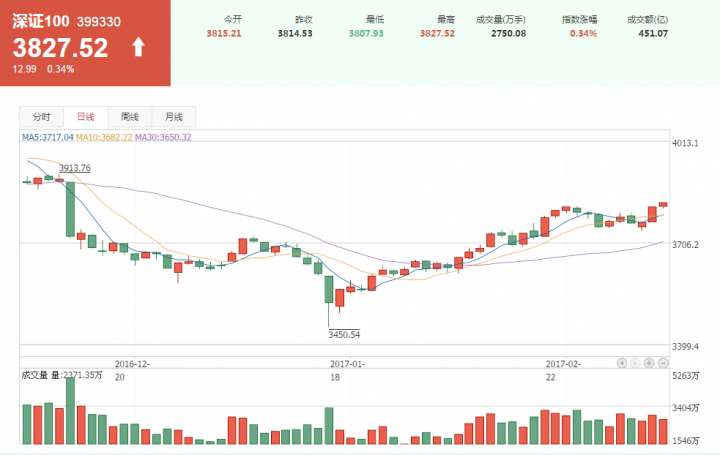Switch to the 分时 tab

pos(41,117)
